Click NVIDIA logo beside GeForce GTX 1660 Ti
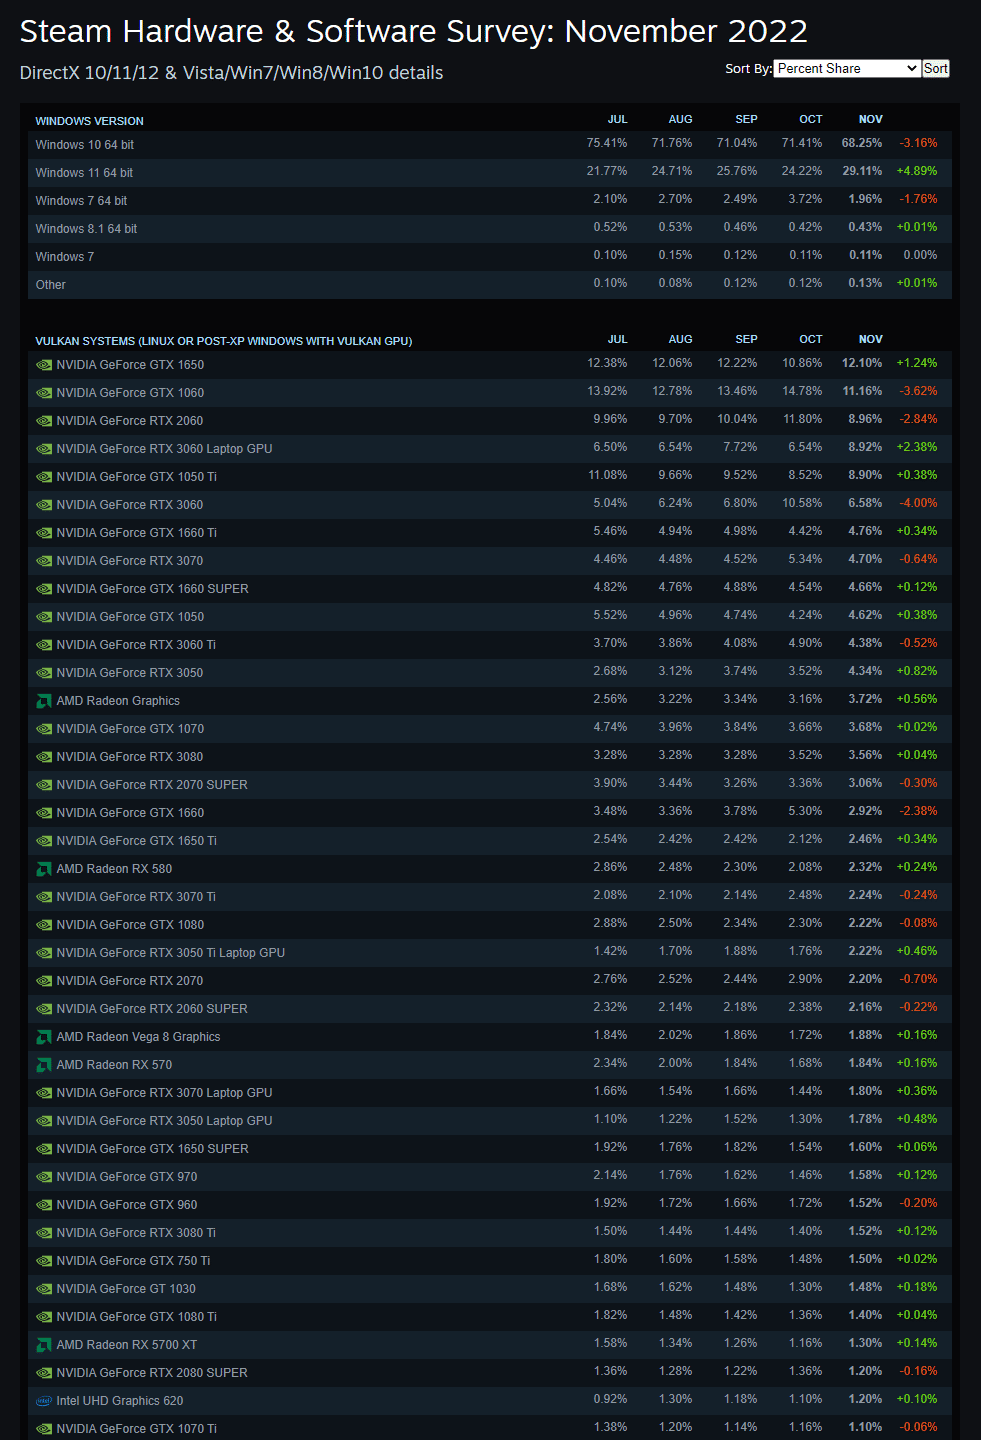This screenshot has width=981, height=1440. coord(44,533)
